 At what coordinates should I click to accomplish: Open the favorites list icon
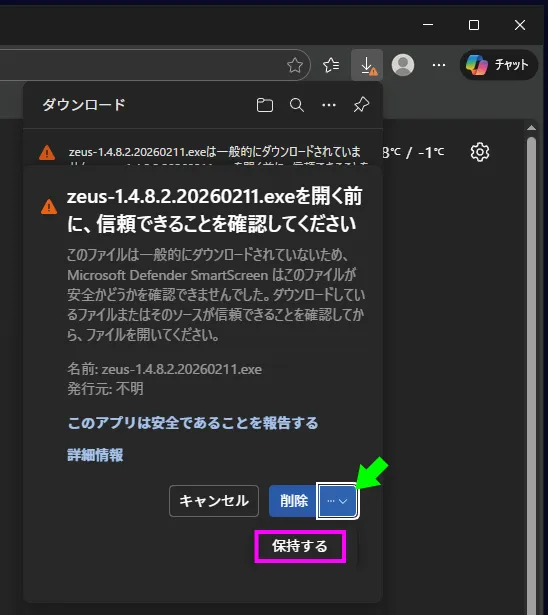coord(331,65)
